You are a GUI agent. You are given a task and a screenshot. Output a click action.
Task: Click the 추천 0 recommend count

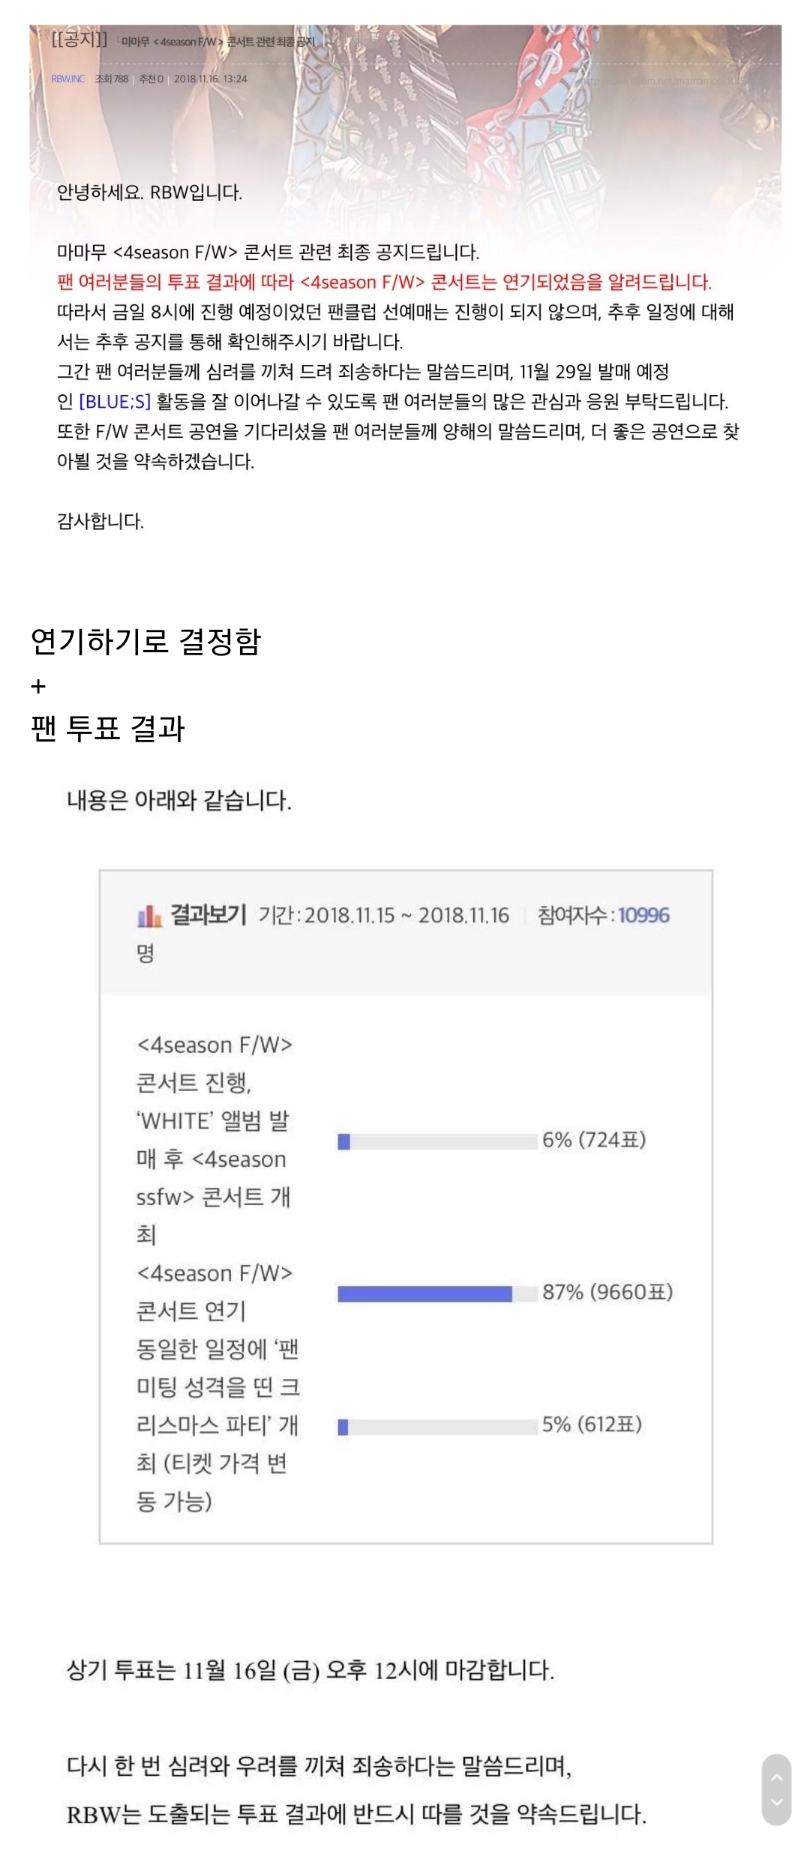[151, 79]
